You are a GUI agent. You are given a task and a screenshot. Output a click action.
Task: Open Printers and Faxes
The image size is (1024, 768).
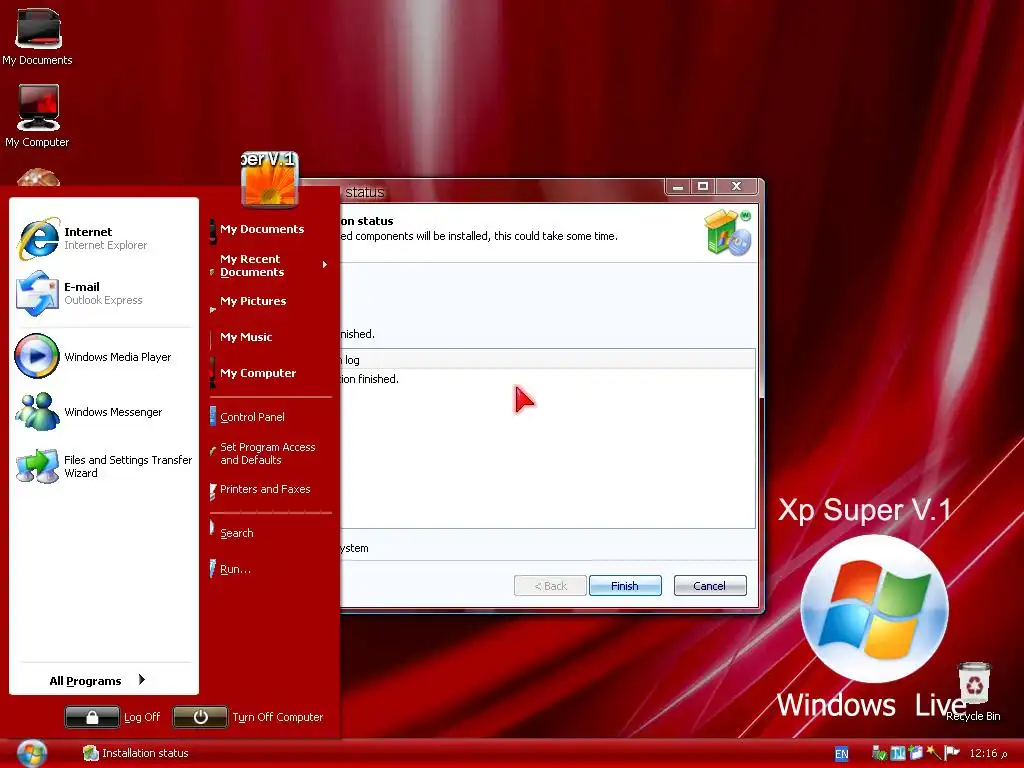pos(264,489)
